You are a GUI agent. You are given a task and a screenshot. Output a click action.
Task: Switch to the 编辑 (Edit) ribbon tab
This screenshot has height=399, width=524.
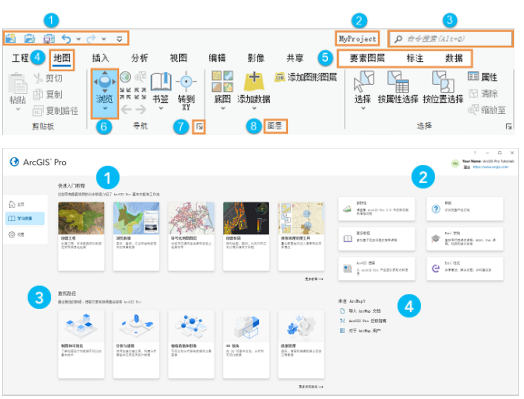[x=217, y=58]
